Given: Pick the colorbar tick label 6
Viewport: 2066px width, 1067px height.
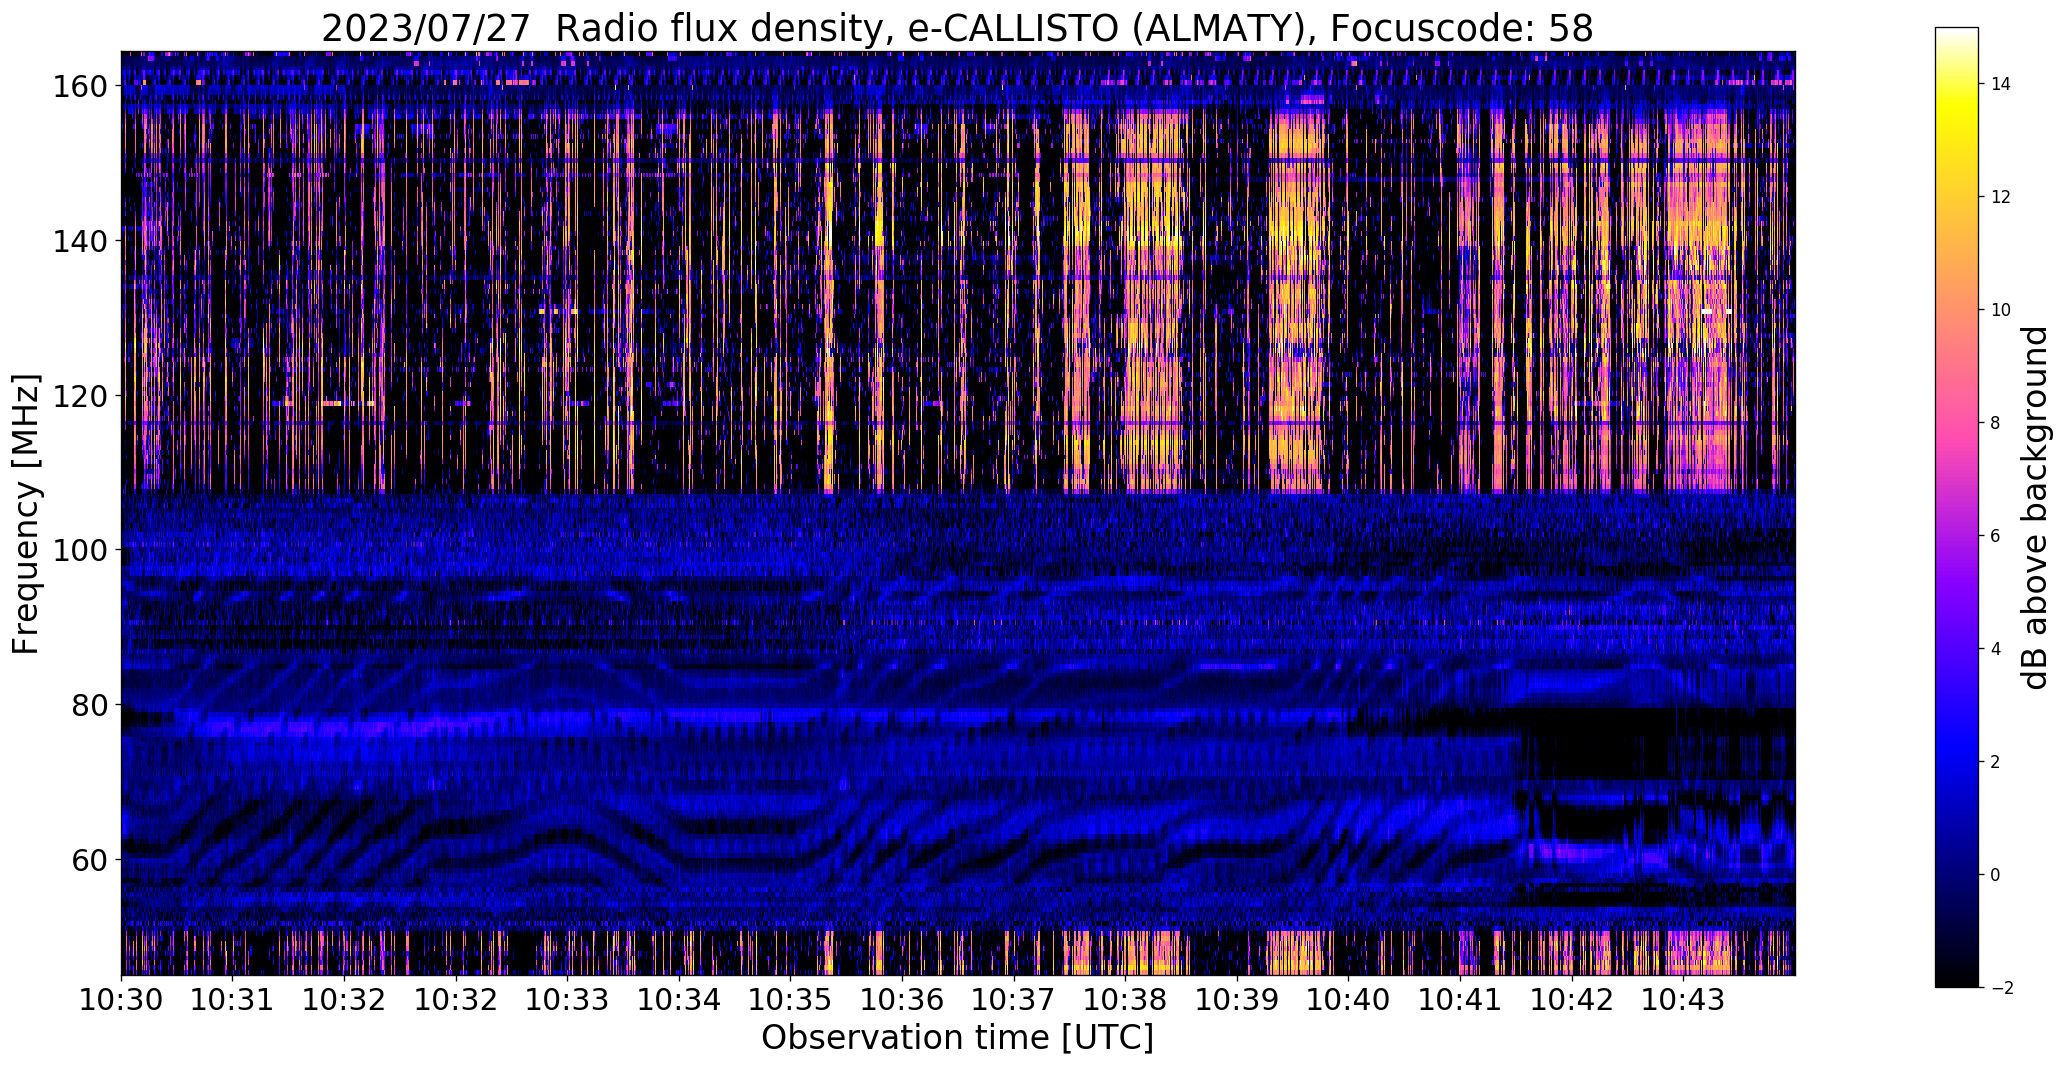Looking at the screenshot, I should tap(1996, 536).
